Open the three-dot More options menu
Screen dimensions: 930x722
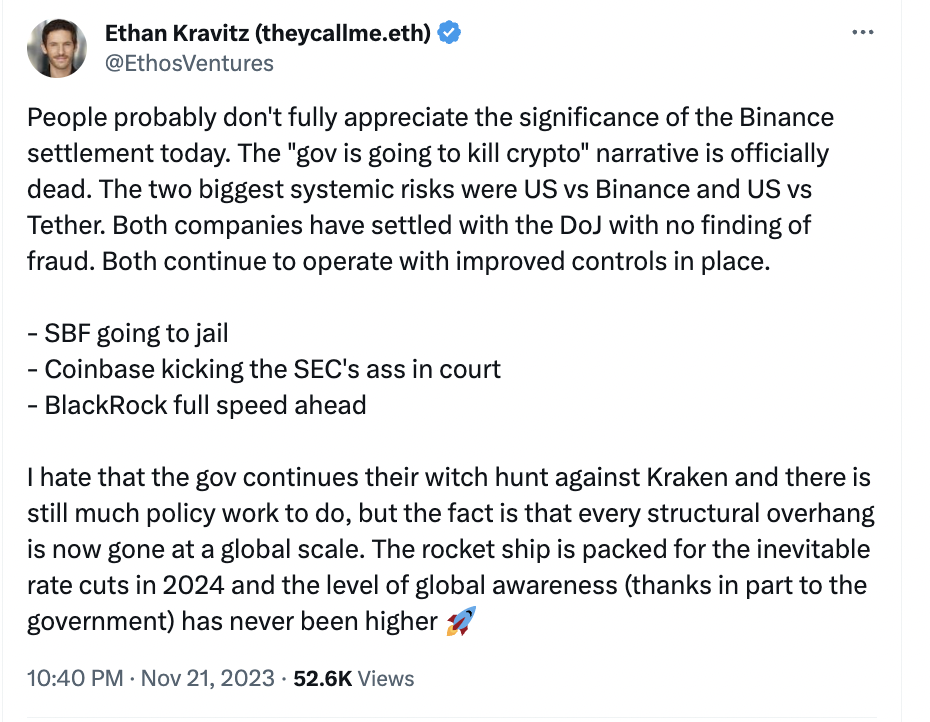point(862,32)
